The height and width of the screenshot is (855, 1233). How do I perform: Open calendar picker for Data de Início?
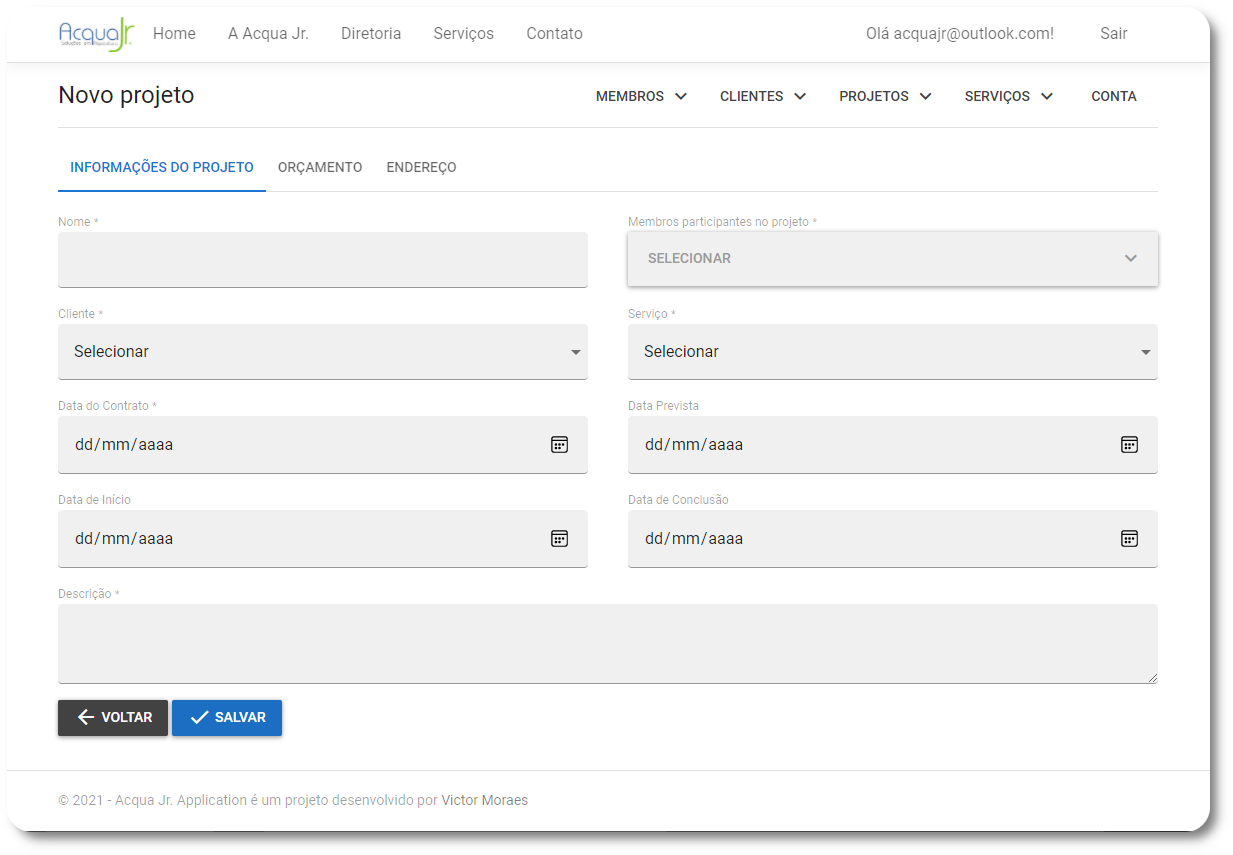point(559,538)
